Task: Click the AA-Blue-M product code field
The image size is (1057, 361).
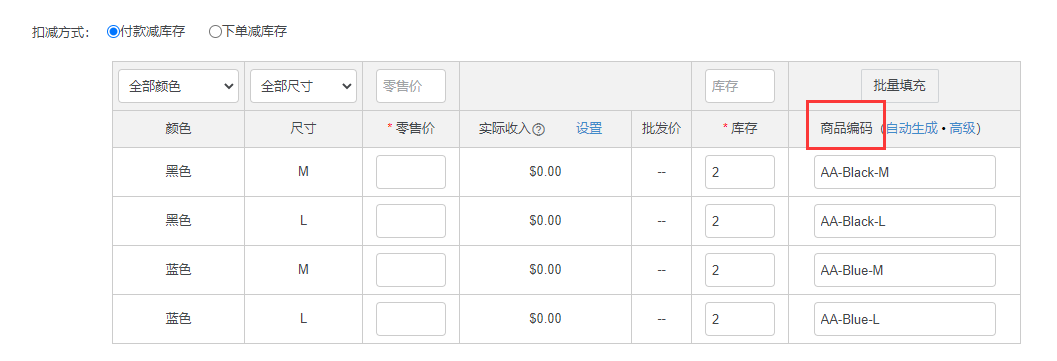Action: click(905, 270)
